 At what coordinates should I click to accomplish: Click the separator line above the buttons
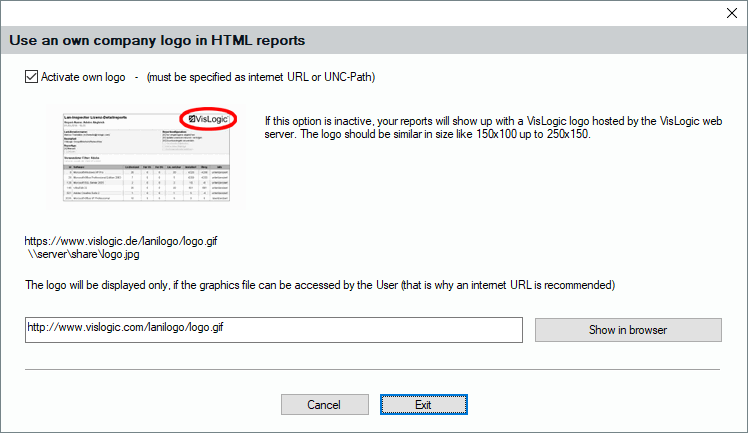point(373,369)
